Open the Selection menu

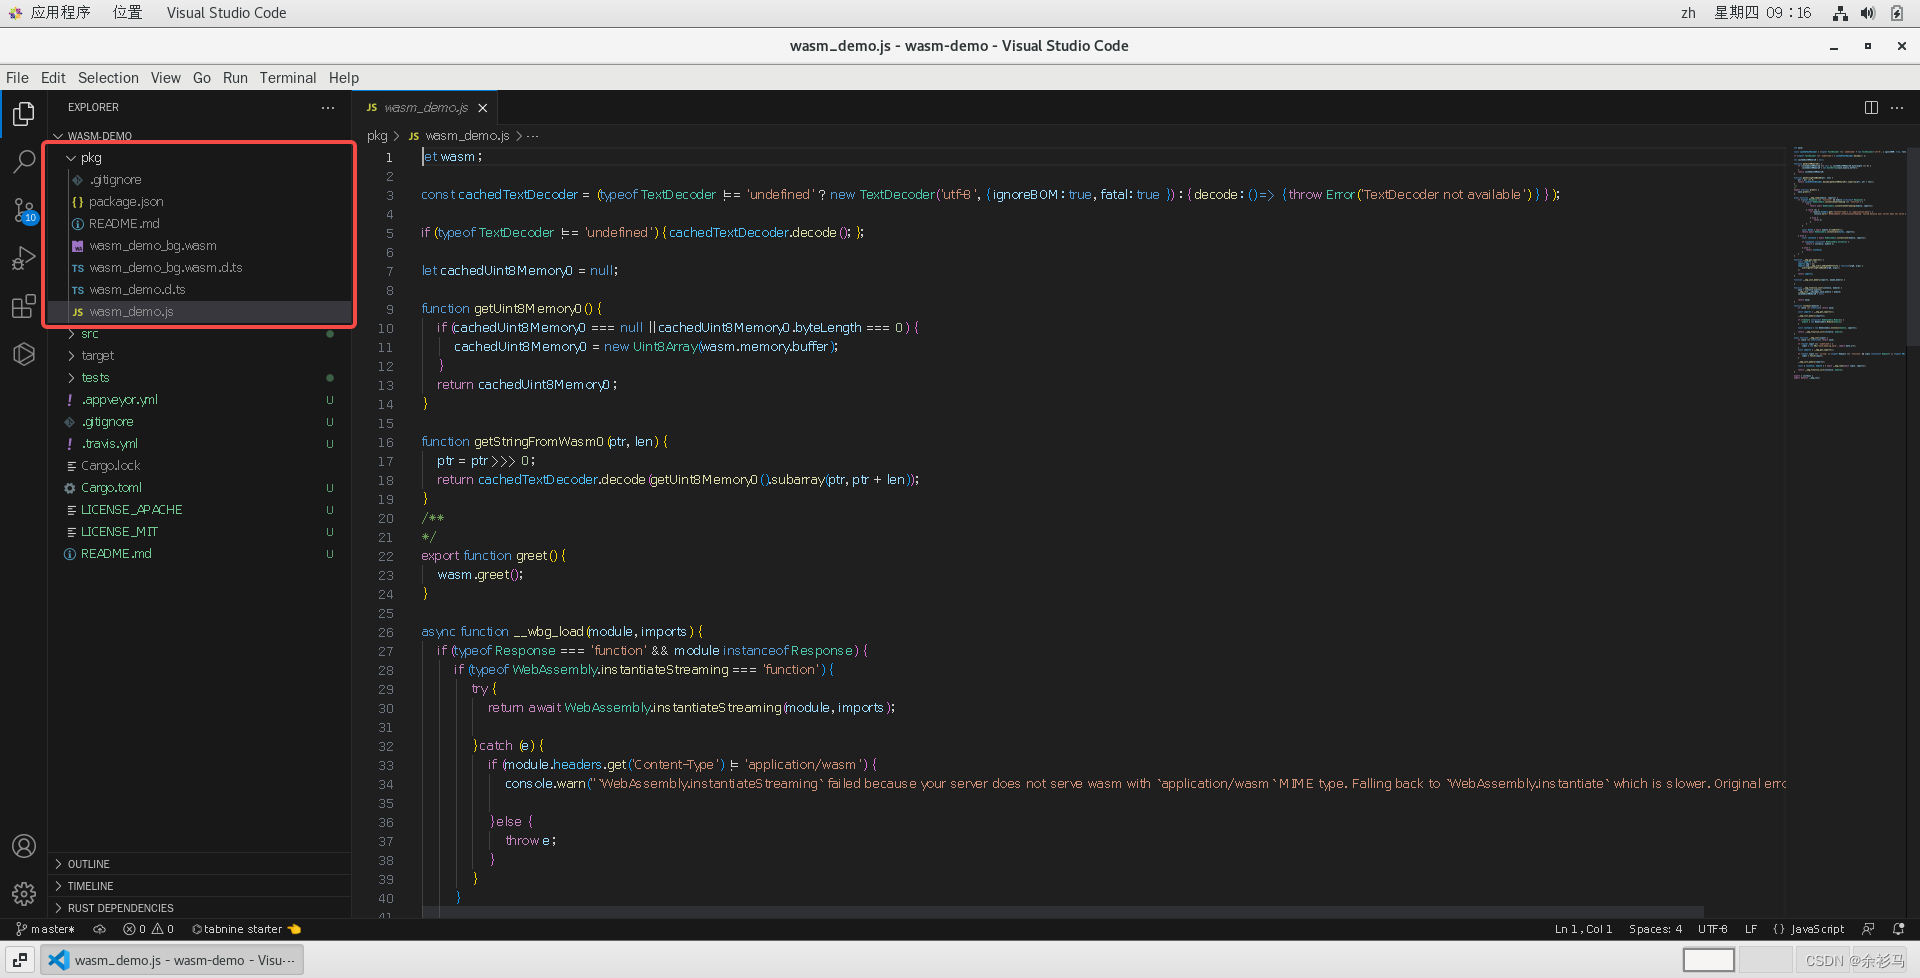point(108,78)
